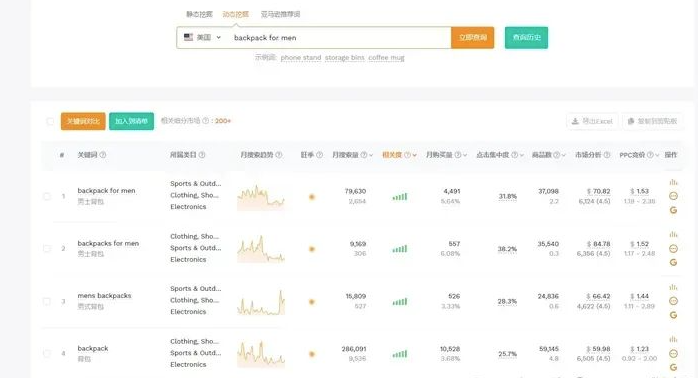
Task: Click the peak-season star icon in 'backpacks for men' row
Action: tap(312, 249)
